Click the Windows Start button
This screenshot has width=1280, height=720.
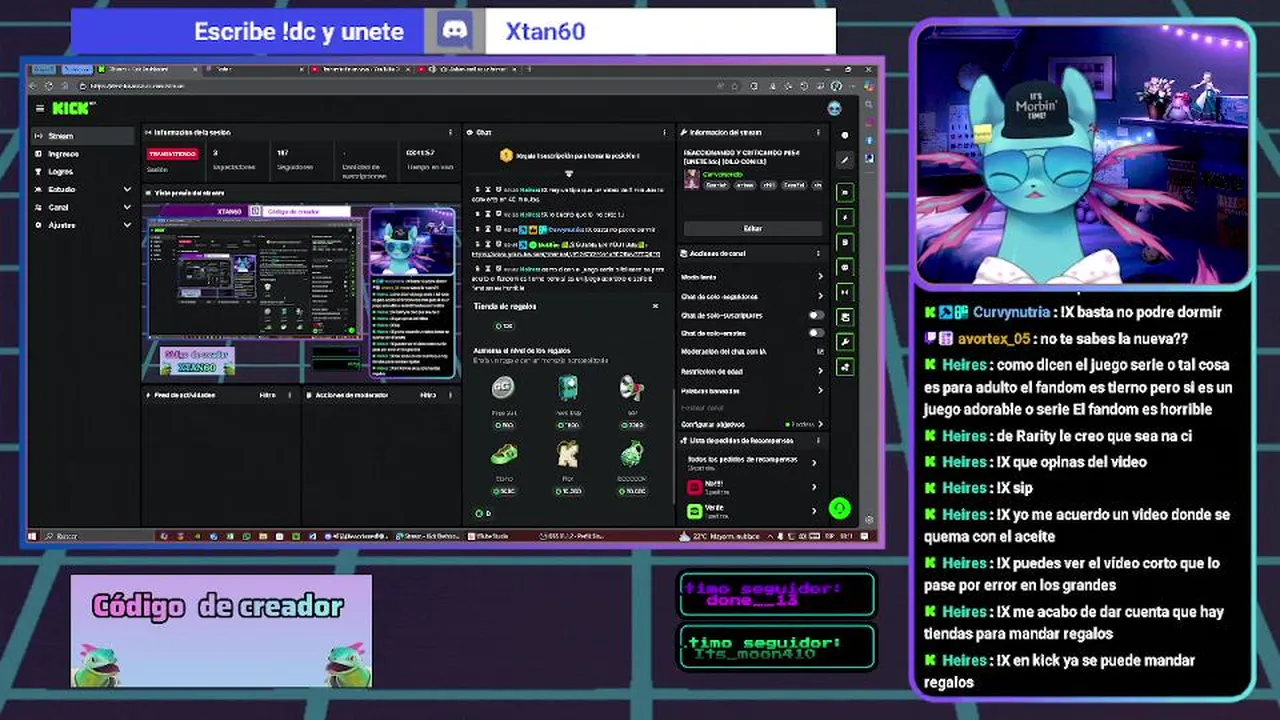(32, 536)
